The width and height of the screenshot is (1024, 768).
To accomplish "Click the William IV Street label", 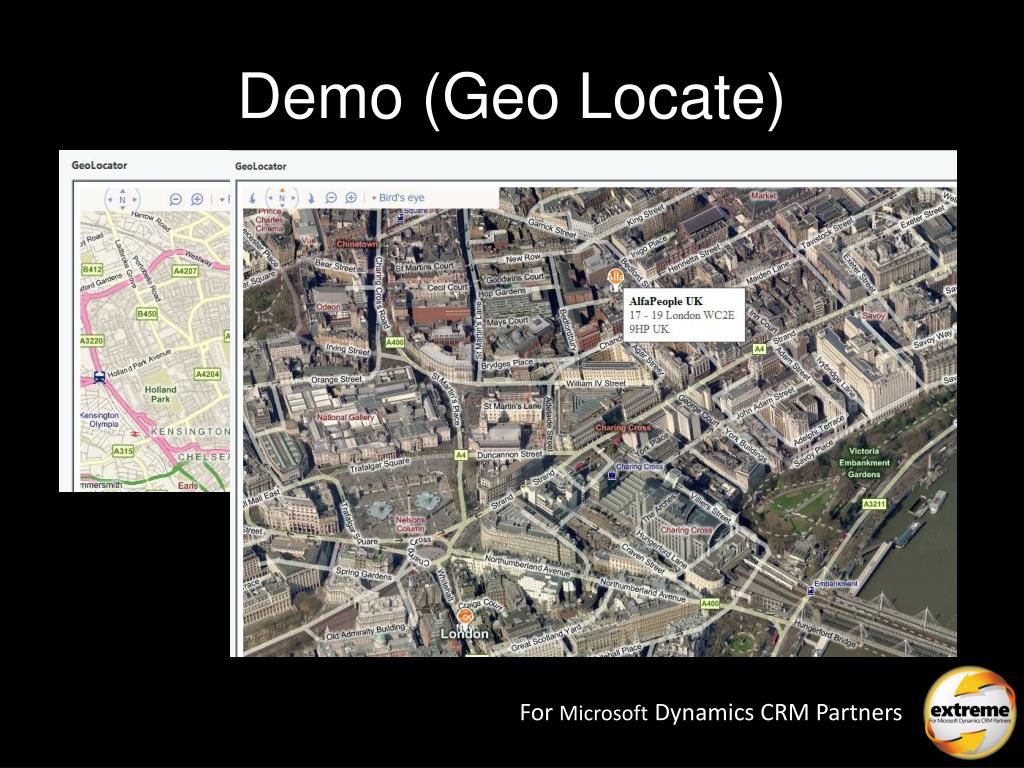I will (x=596, y=383).
